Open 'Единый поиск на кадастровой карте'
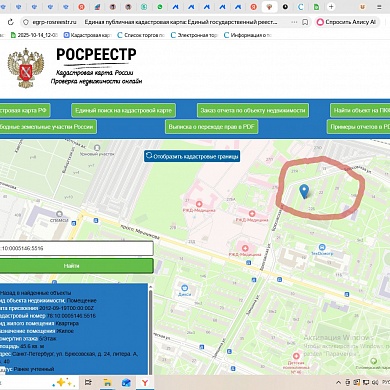This screenshot has width=390, height=390. [x=123, y=110]
